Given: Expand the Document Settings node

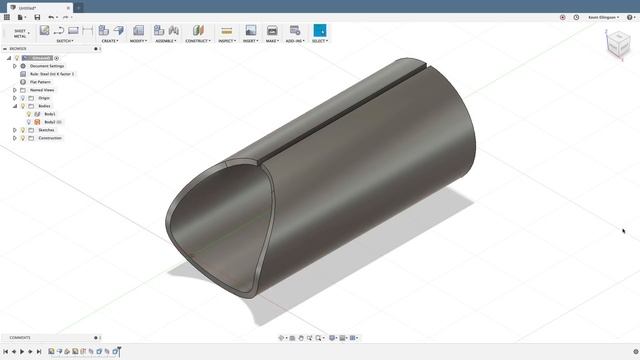Looking at the screenshot, I should 15,66.
